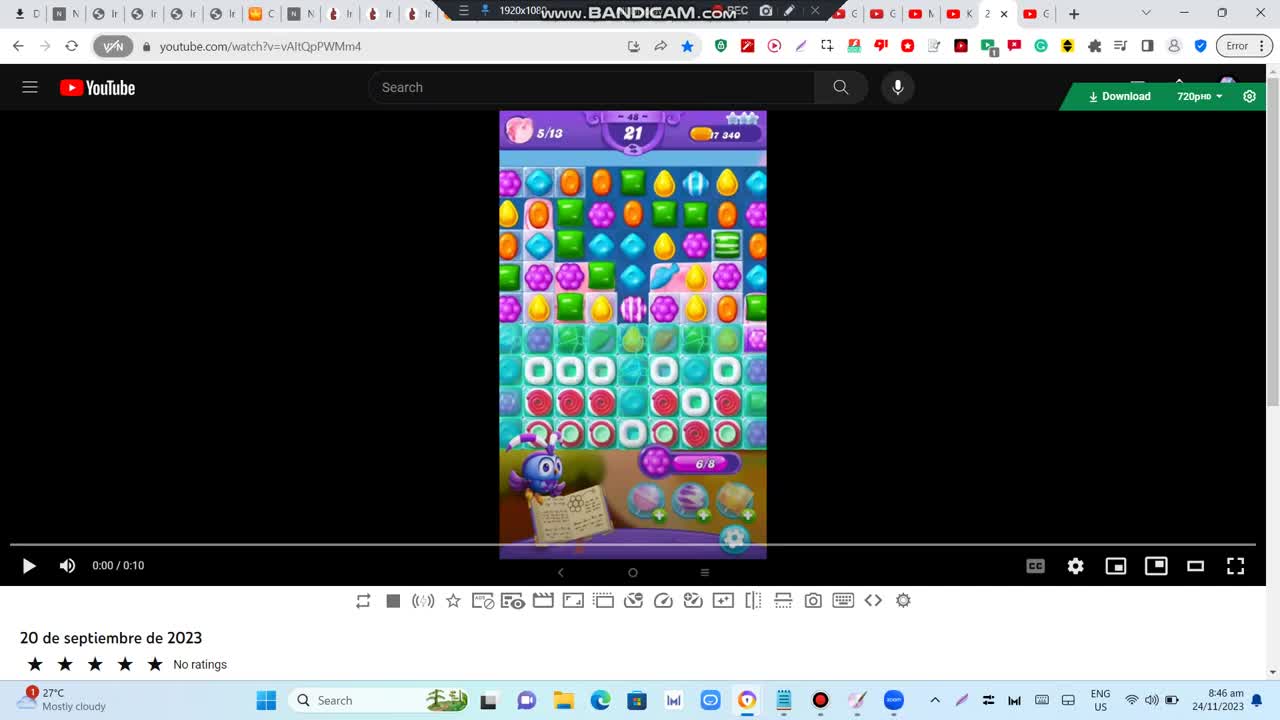1280x720 pixels.
Task: Click the Error update button
Action: 1244,46
